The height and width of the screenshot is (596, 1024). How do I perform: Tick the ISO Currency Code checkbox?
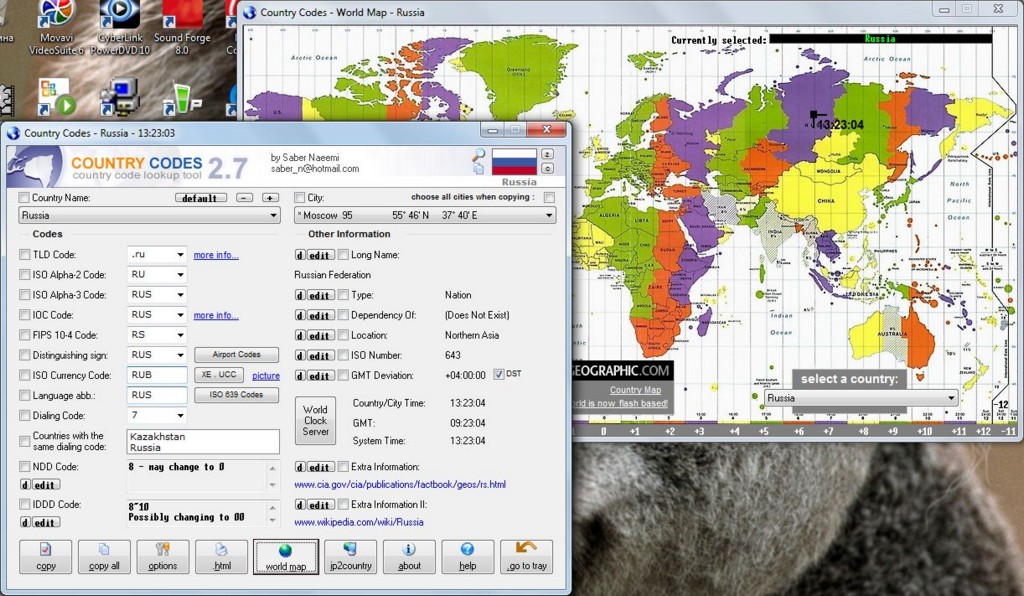25,375
